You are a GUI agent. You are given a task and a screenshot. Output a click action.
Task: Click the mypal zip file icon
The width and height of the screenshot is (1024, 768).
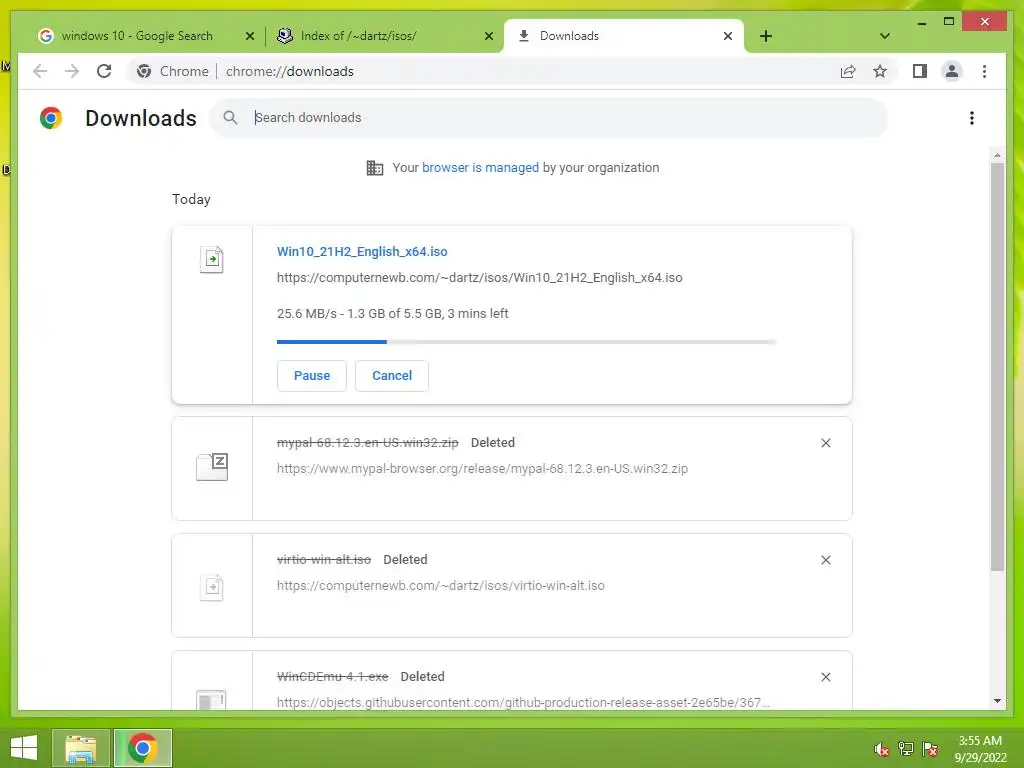pos(212,467)
